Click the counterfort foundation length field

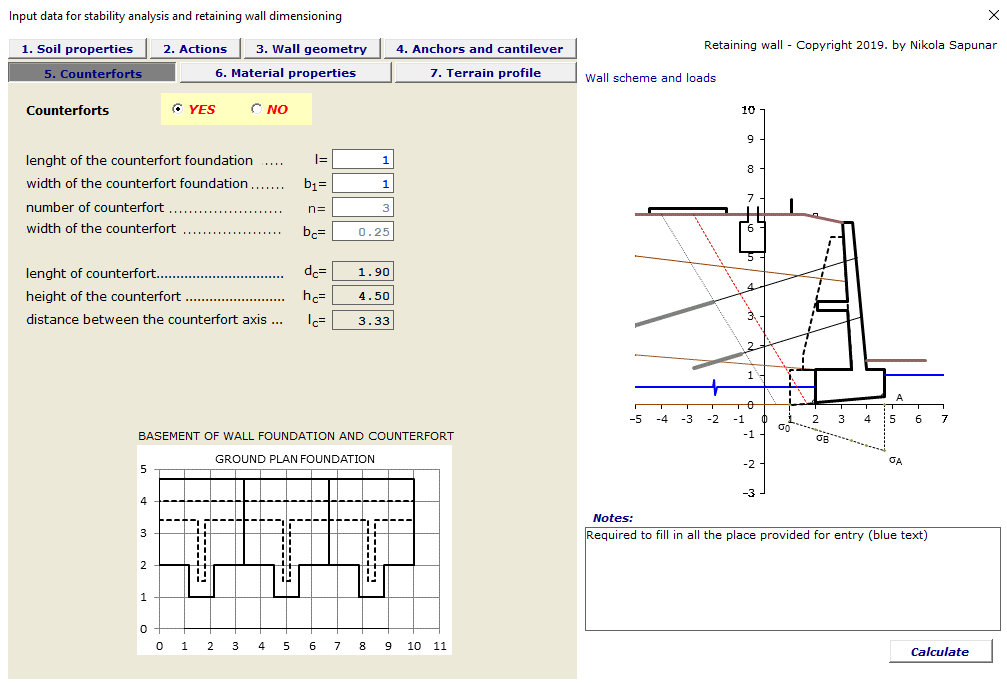363,160
